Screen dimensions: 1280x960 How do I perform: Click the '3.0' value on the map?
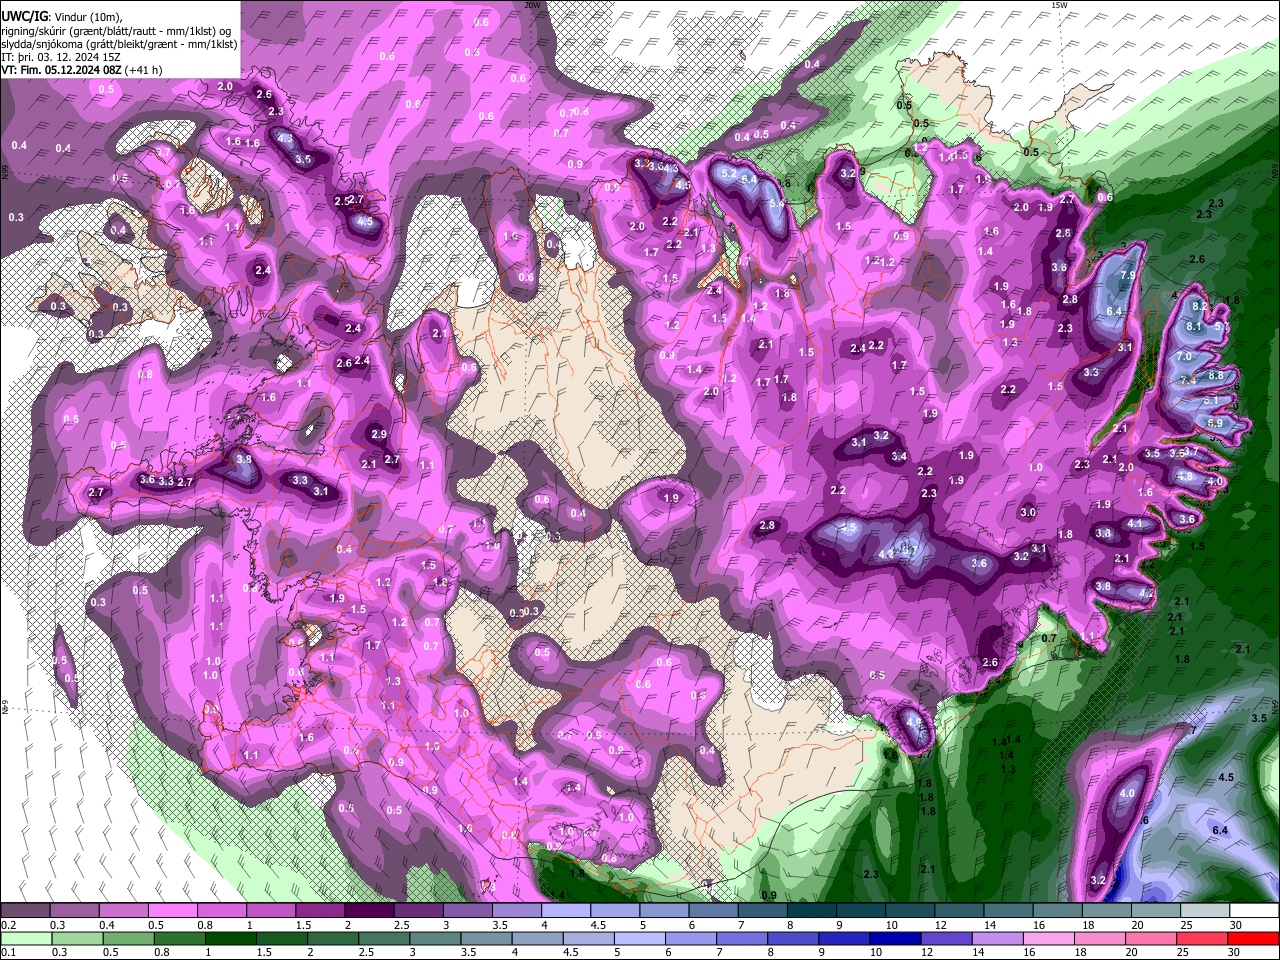click(x=1028, y=512)
